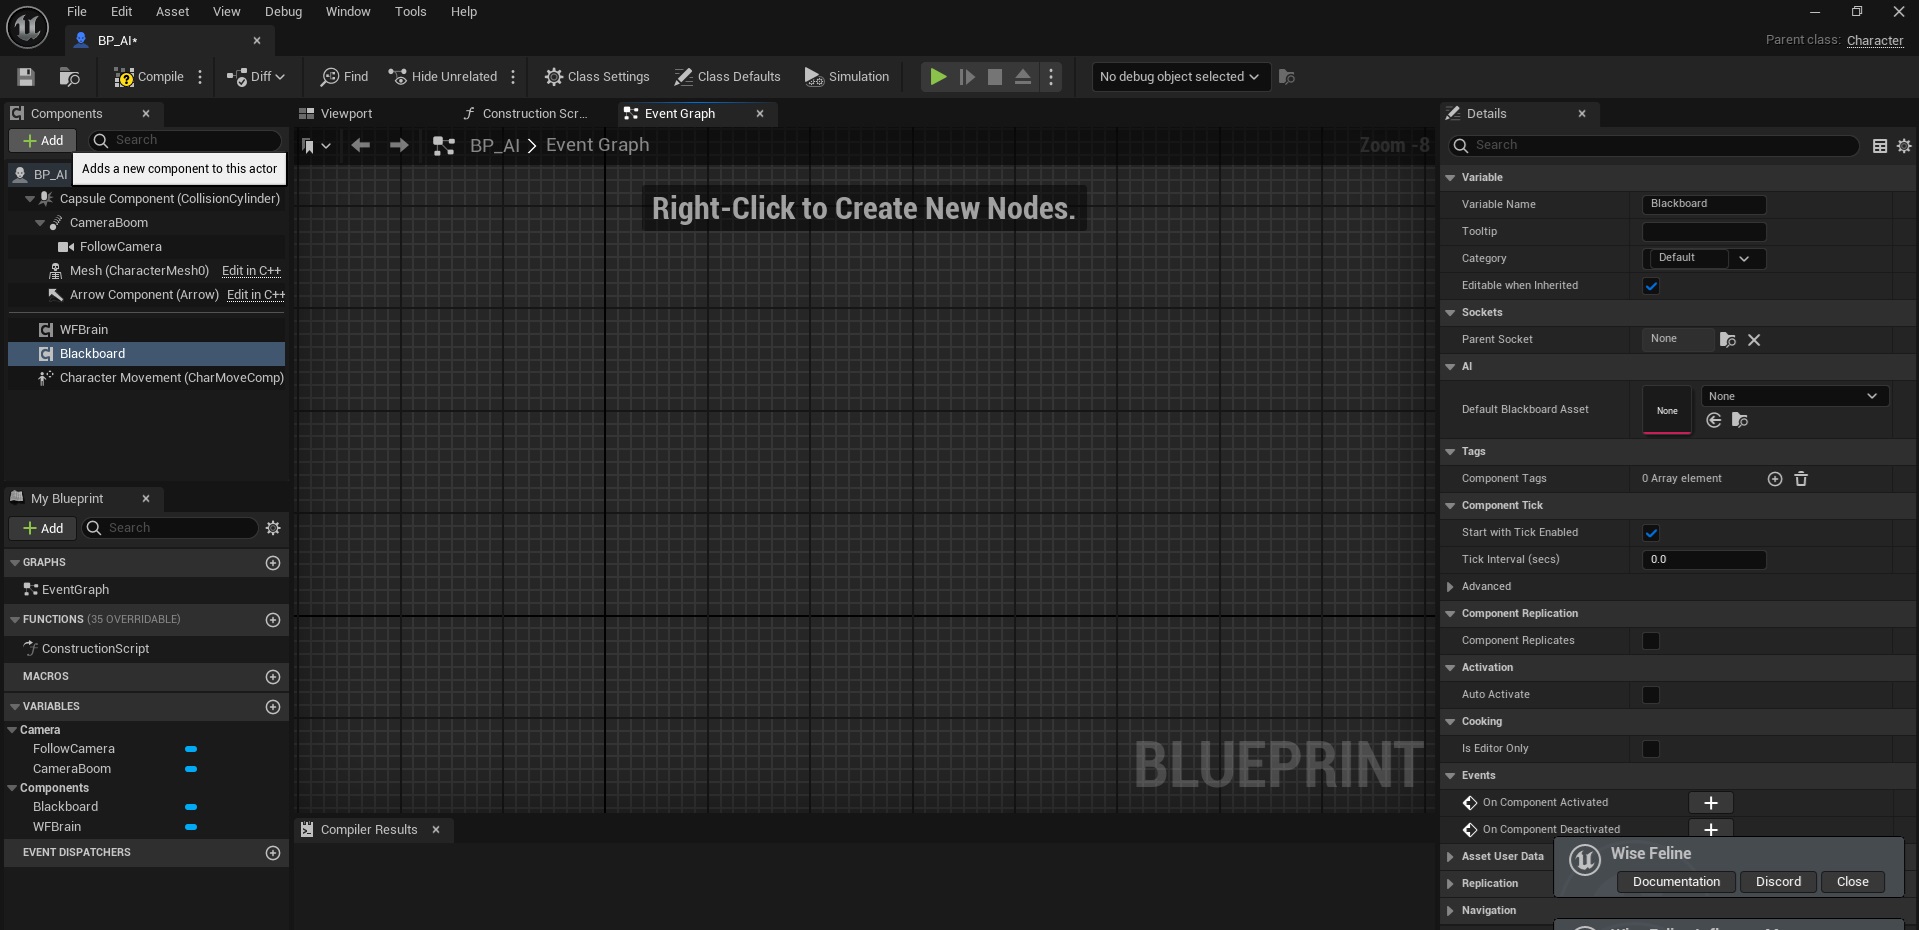Click the Save blueprint icon

pos(26,77)
